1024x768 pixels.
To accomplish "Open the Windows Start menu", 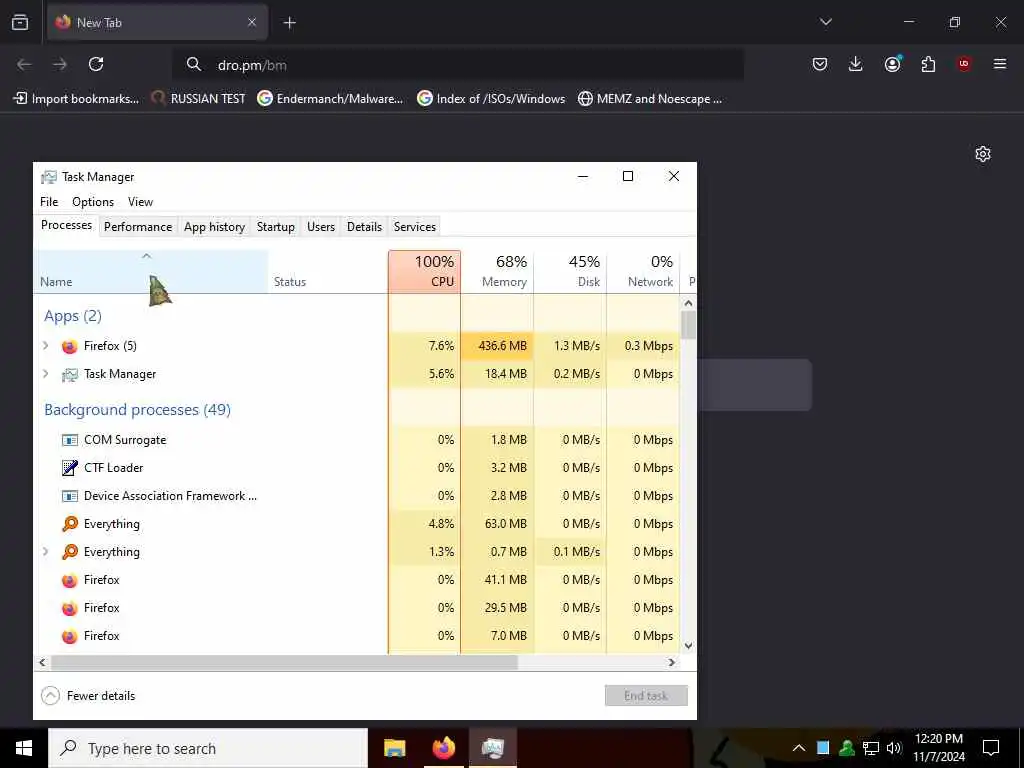I will pos(24,748).
